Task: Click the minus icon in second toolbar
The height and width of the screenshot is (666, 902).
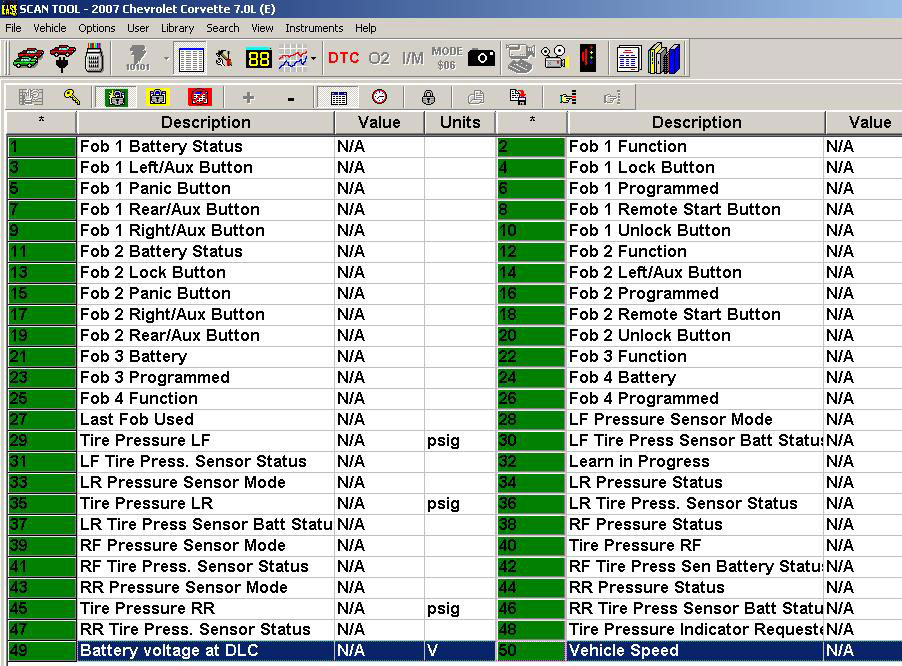Action: point(291,97)
